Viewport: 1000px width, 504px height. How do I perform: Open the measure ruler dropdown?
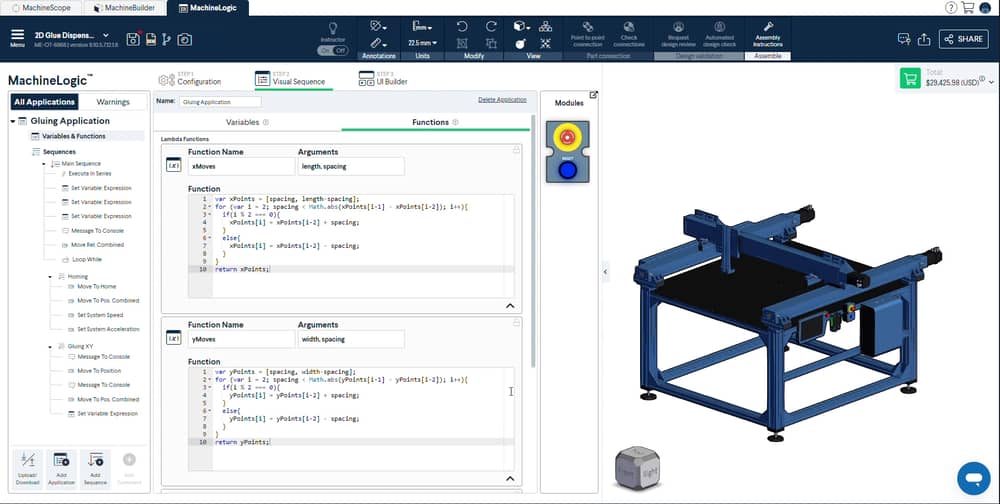point(378,43)
